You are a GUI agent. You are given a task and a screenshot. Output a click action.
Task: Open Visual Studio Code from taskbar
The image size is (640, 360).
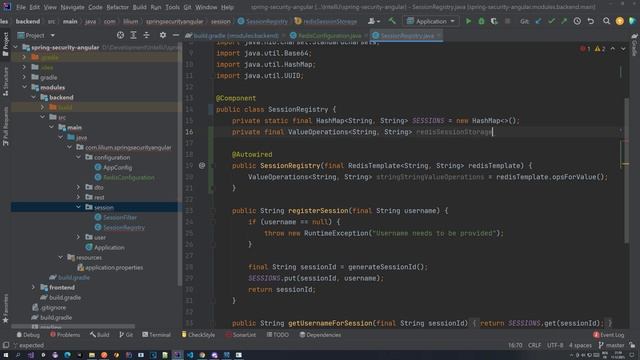[190, 355]
